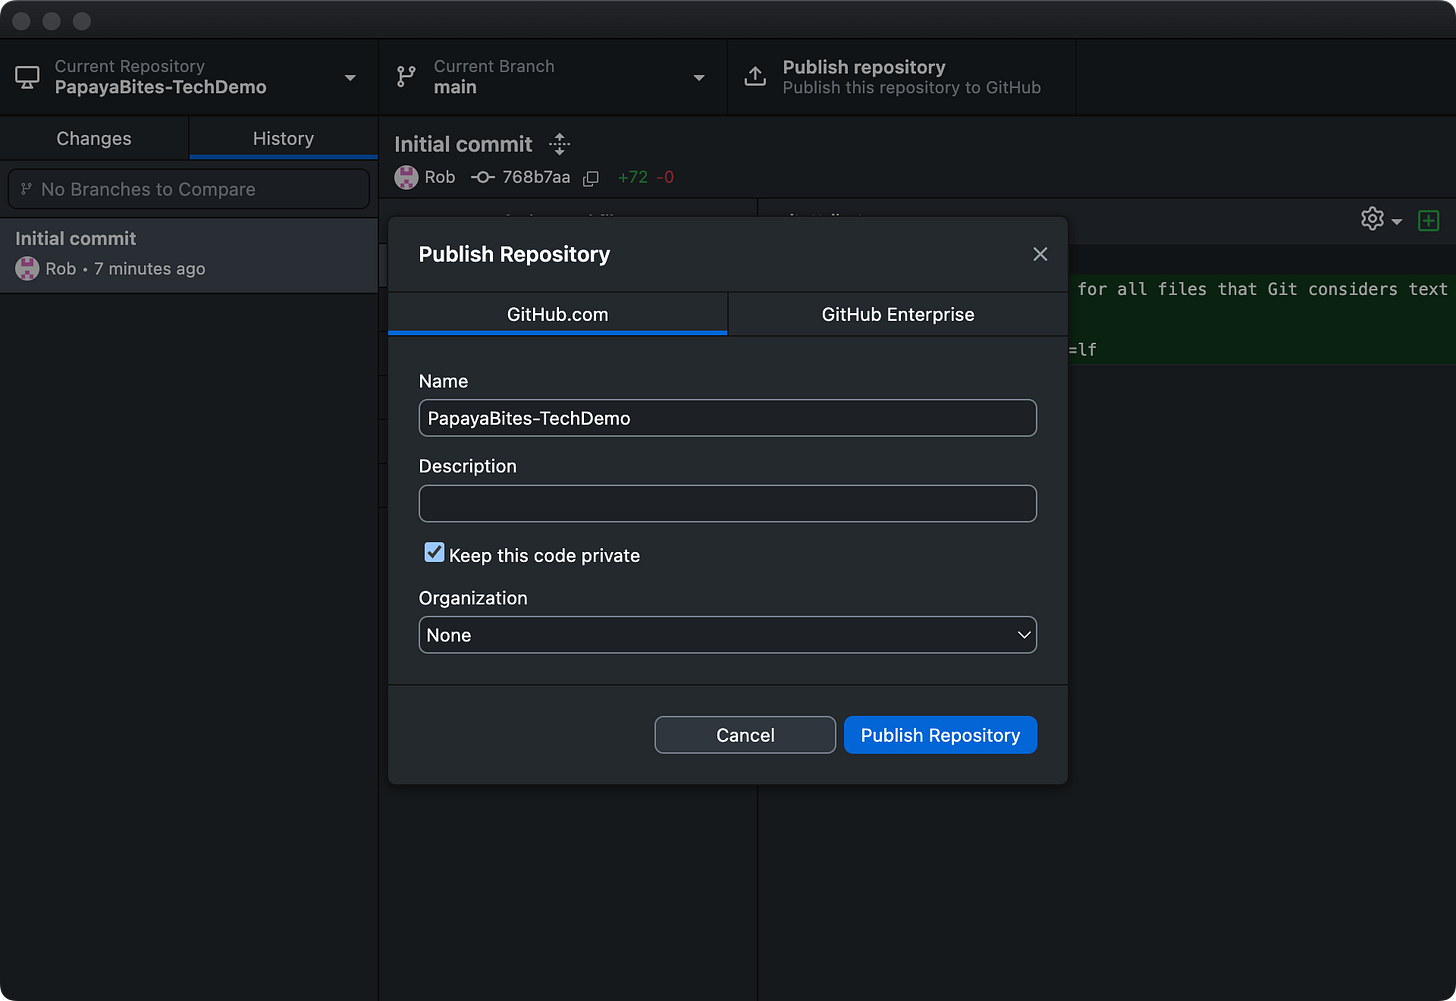The image size is (1456, 1001).
Task: Click Rob's avatar in the commit header
Action: click(x=406, y=177)
